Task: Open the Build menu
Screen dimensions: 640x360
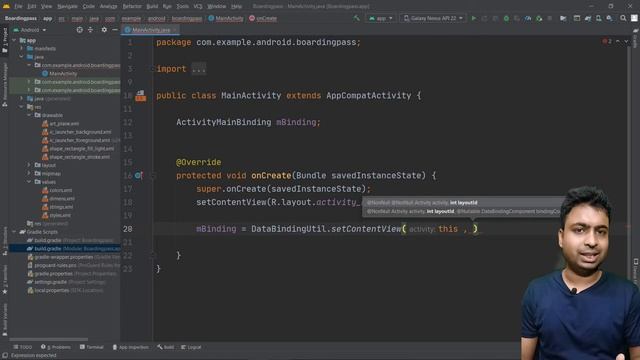Action: pos(152,7)
